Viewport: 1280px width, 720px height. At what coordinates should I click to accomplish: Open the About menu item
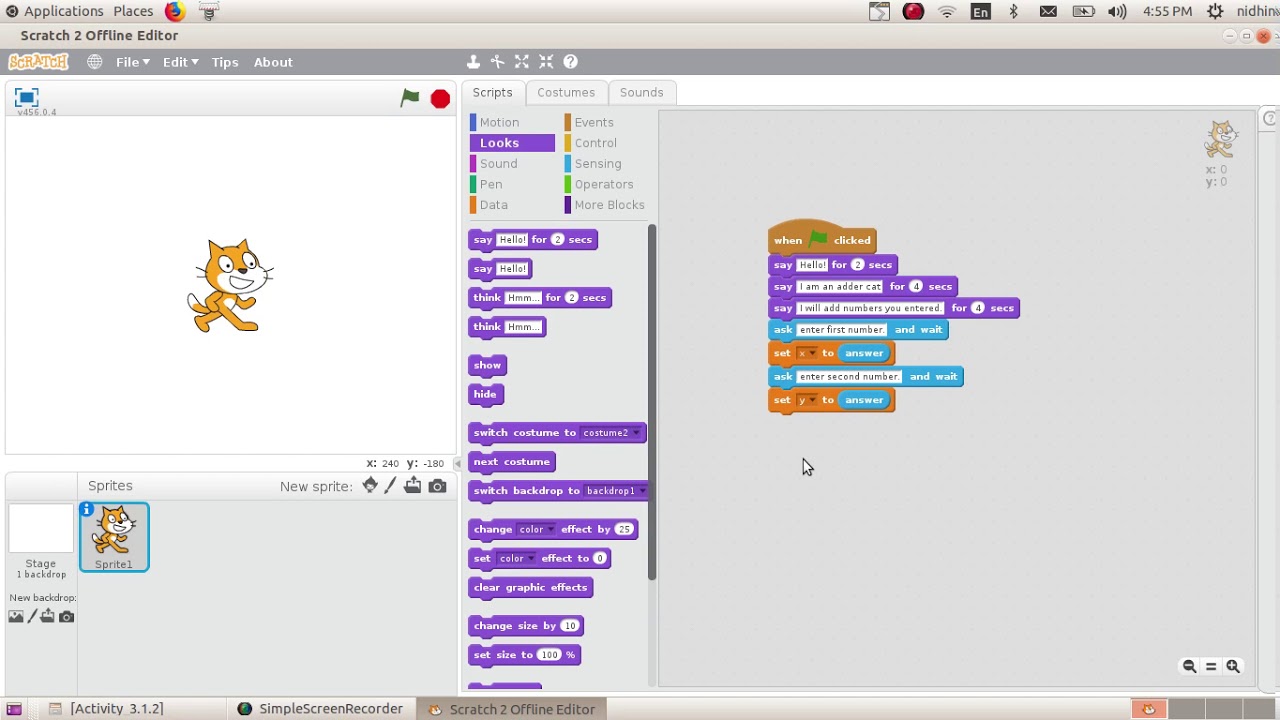tap(273, 62)
